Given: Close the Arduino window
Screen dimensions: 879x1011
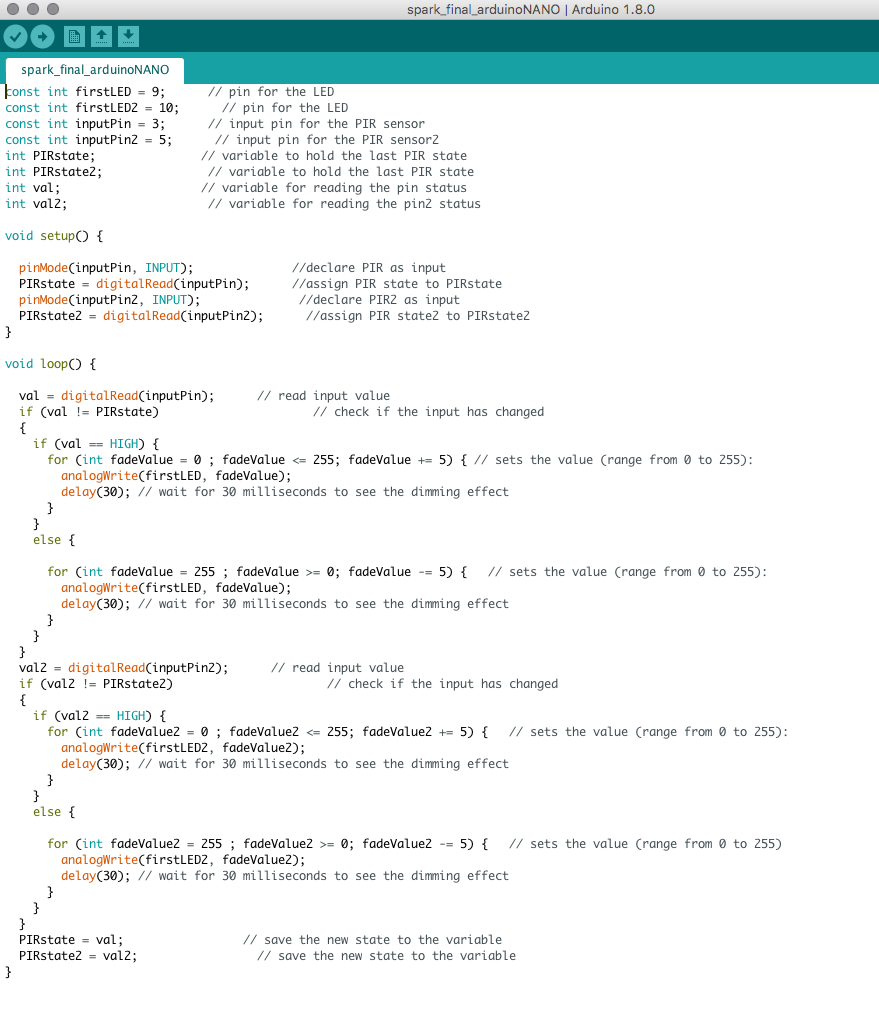Looking at the screenshot, I should 13,9.
